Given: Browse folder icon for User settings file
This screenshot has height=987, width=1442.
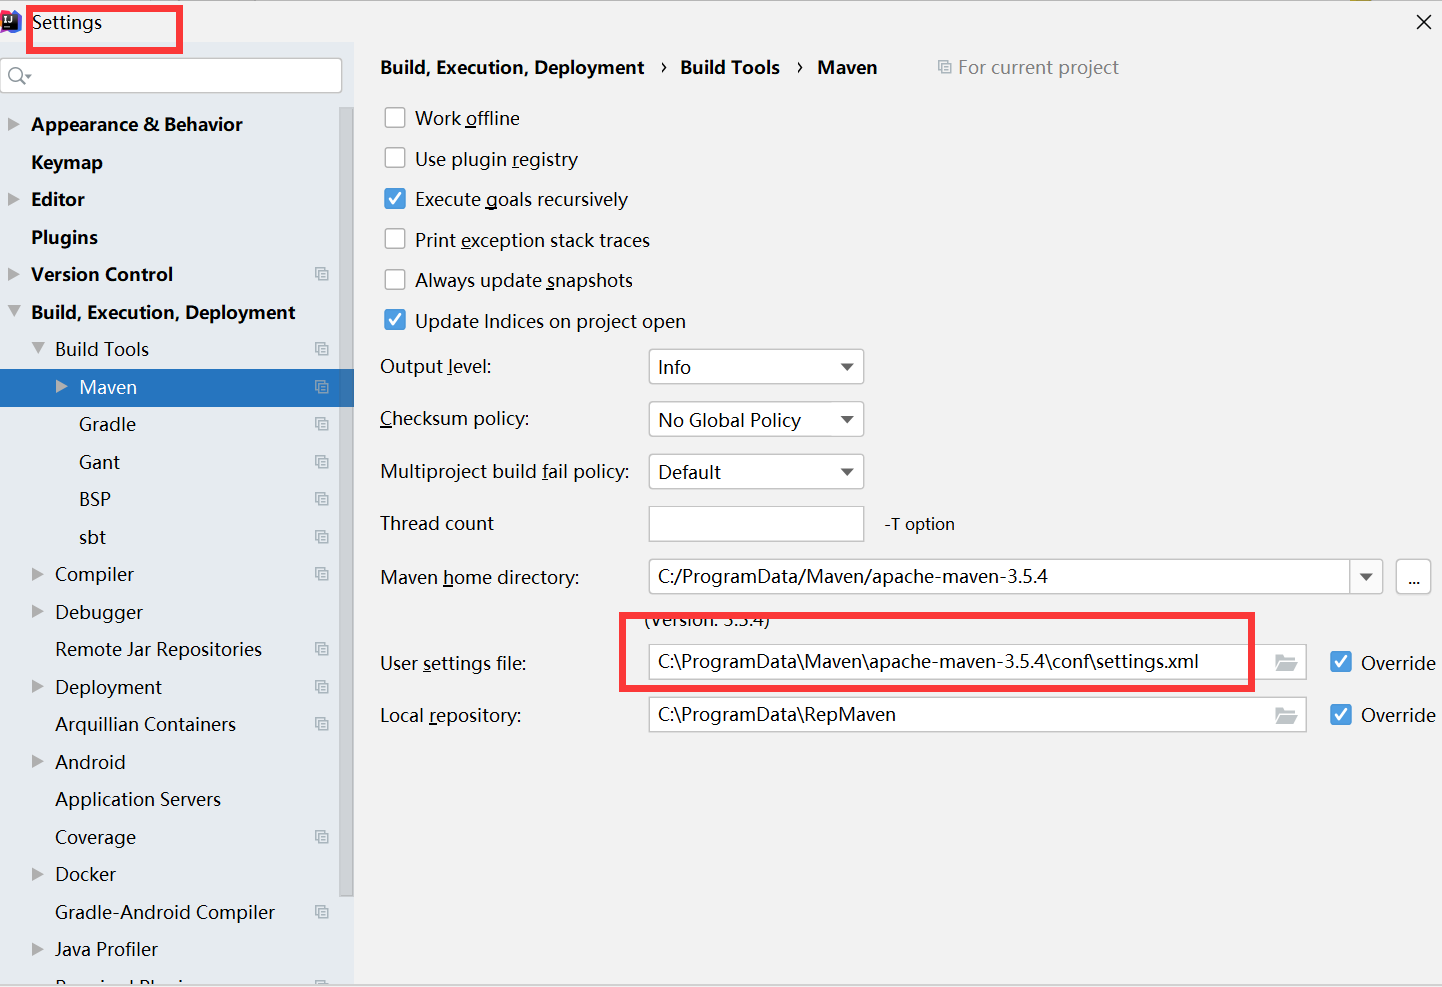Looking at the screenshot, I should 1286,662.
